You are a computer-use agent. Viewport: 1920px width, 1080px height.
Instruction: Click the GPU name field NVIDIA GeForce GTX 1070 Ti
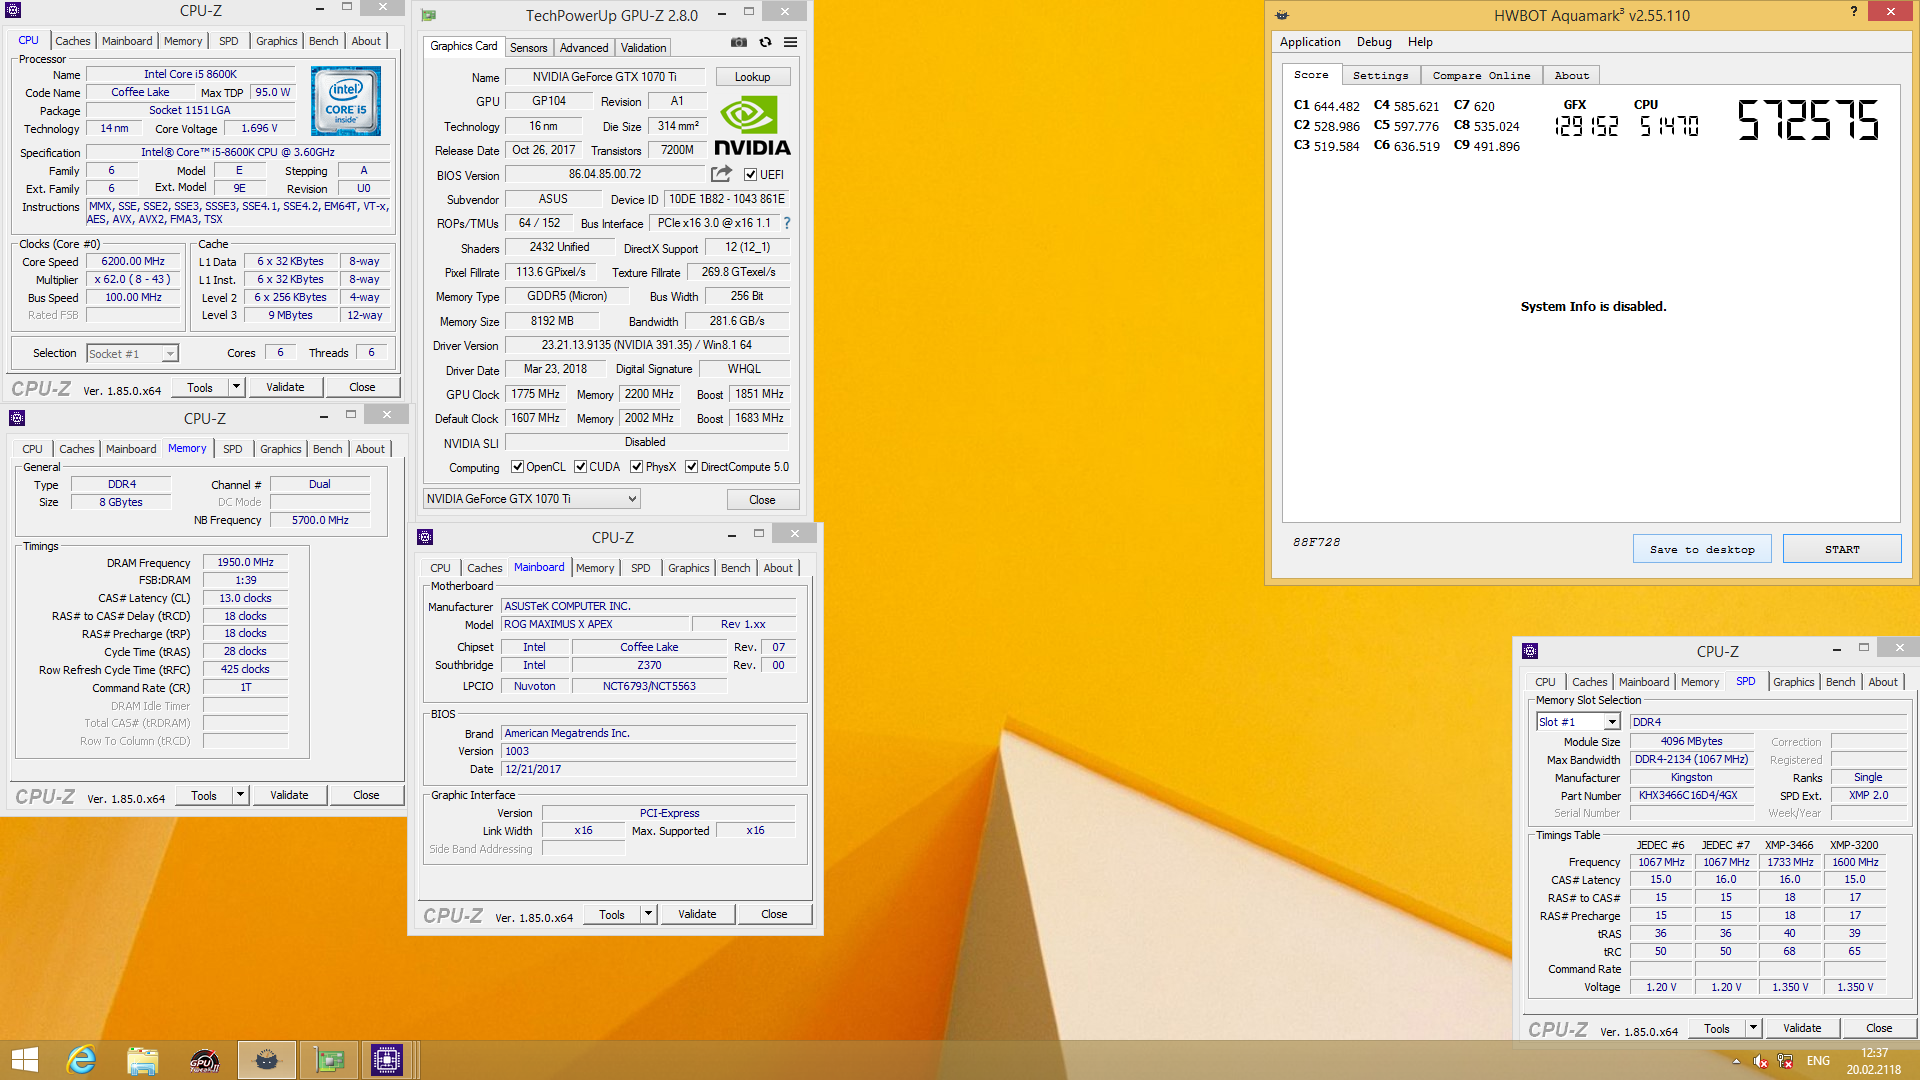[604, 77]
